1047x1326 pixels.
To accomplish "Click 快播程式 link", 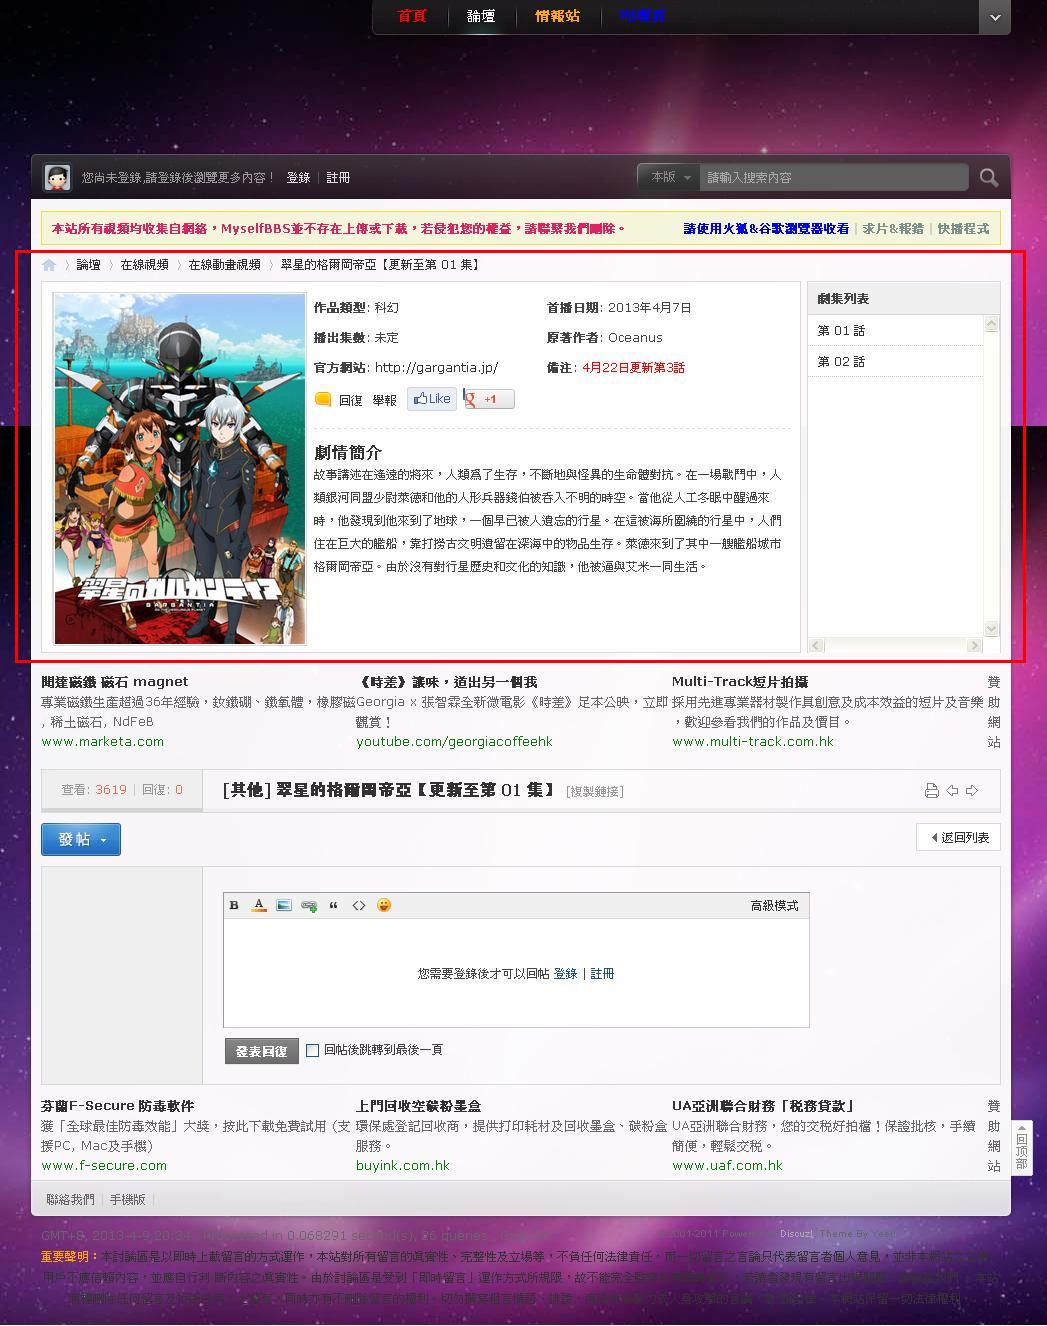I will [963, 228].
